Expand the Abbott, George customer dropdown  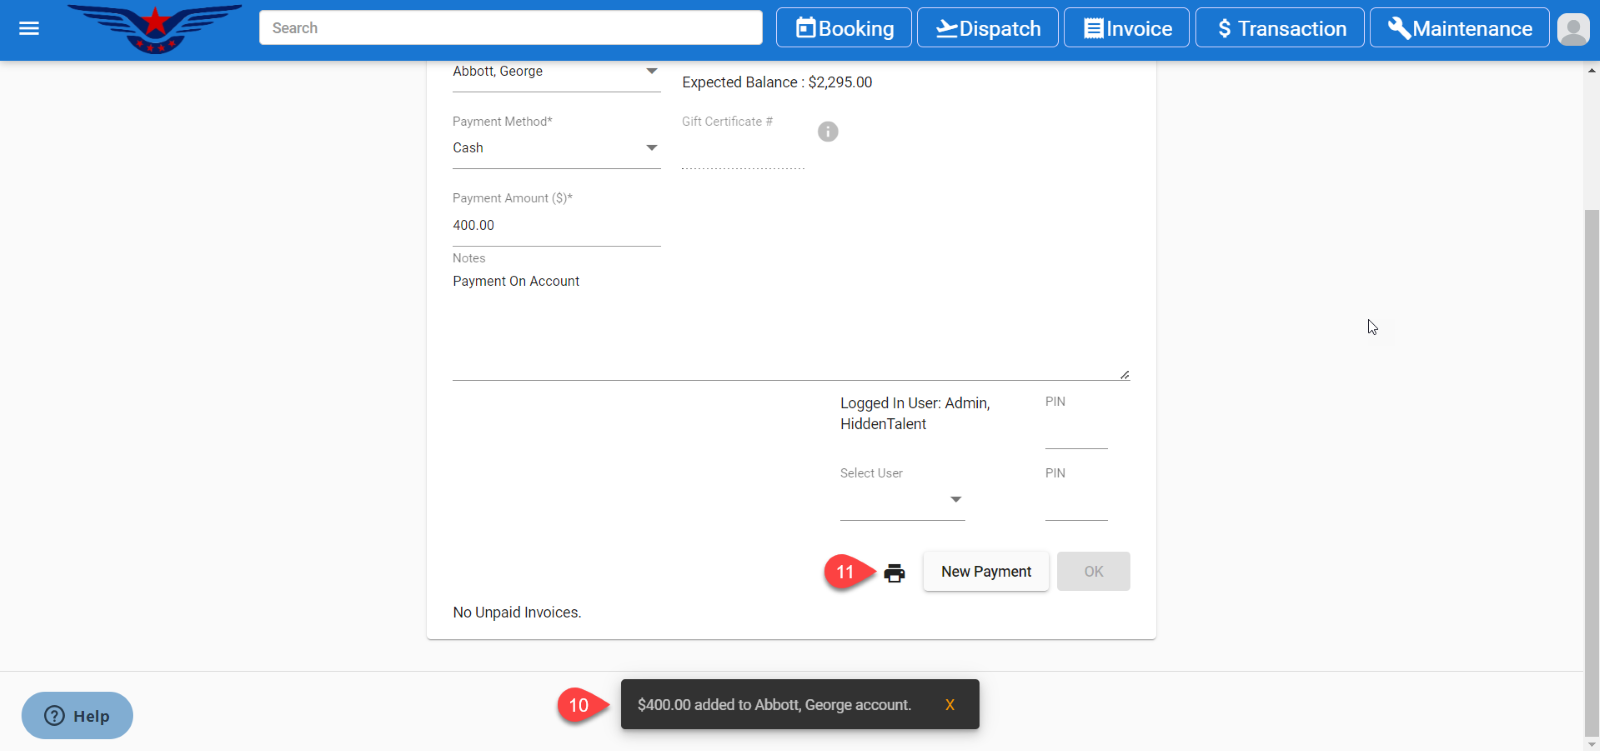click(x=651, y=71)
